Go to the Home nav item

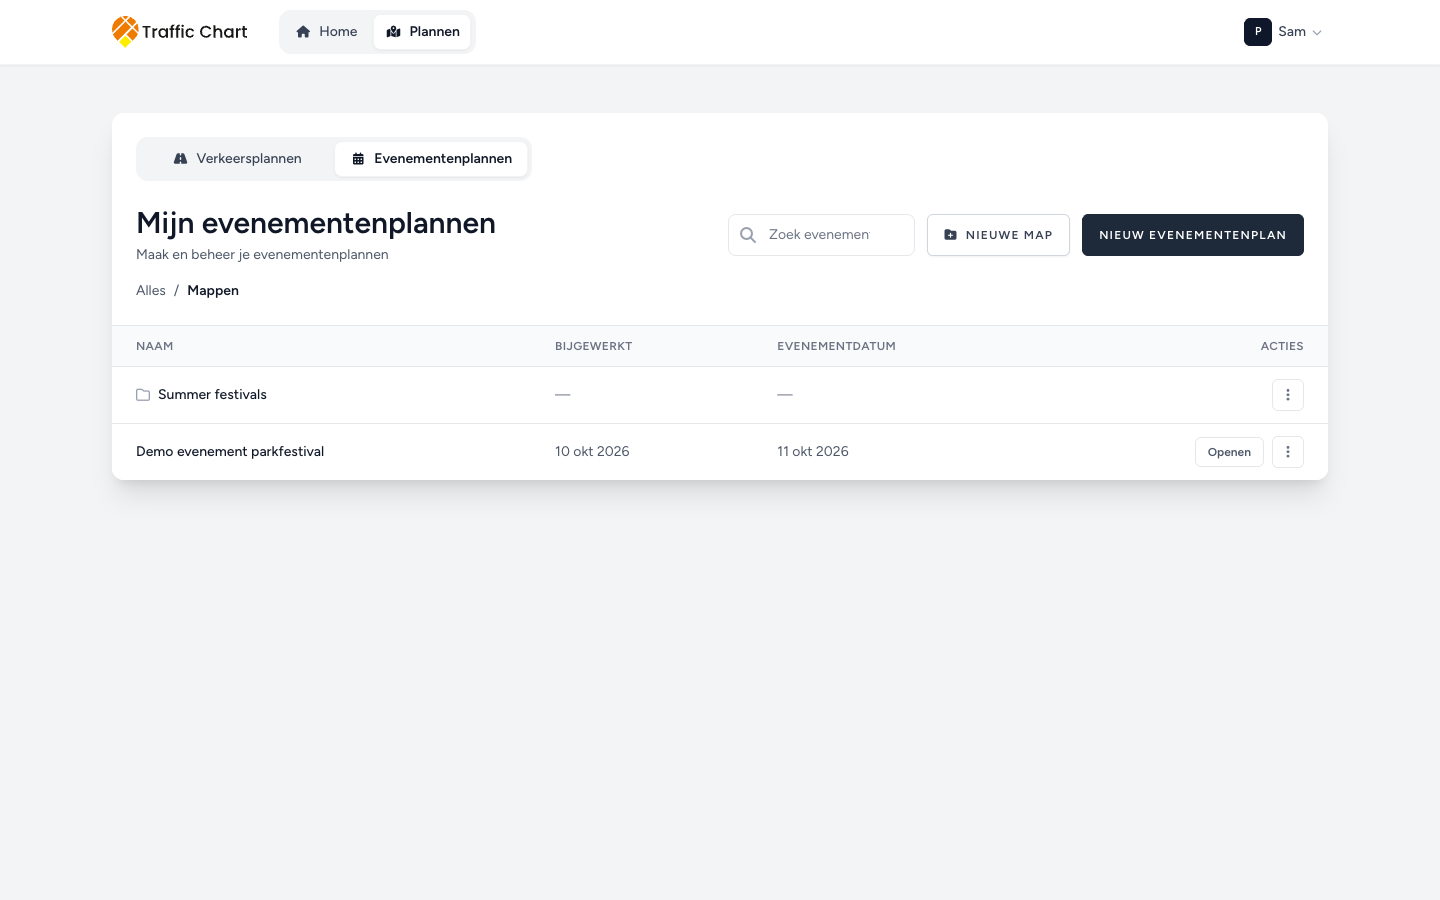point(327,32)
